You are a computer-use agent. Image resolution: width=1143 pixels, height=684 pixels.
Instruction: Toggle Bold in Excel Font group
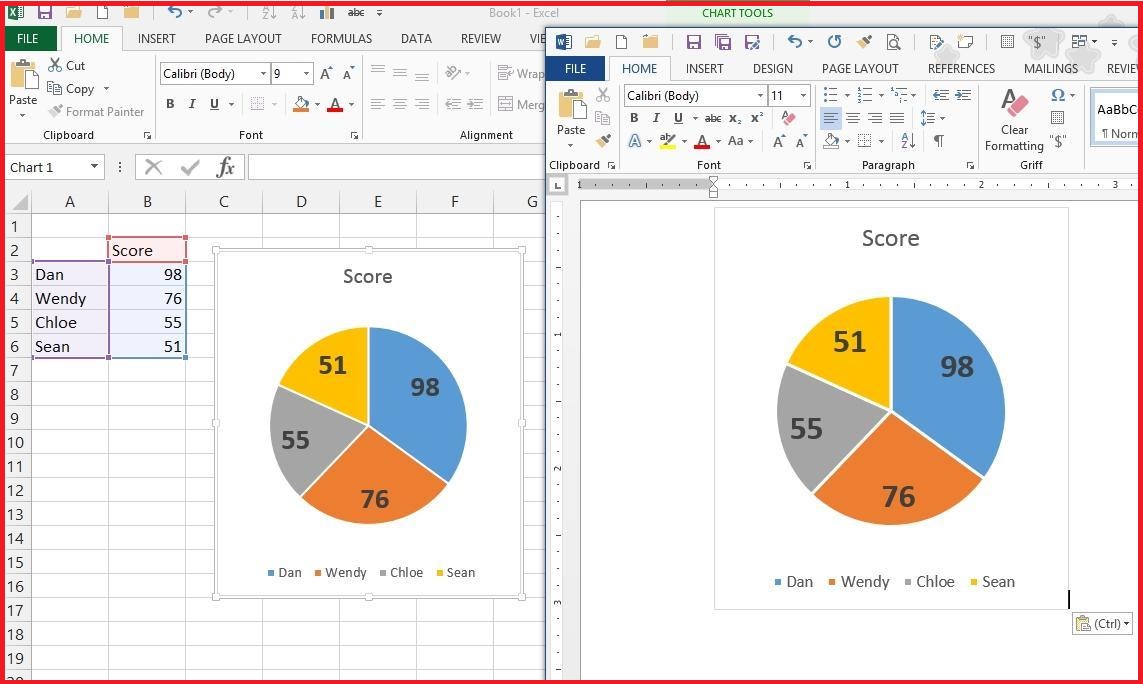coord(170,104)
